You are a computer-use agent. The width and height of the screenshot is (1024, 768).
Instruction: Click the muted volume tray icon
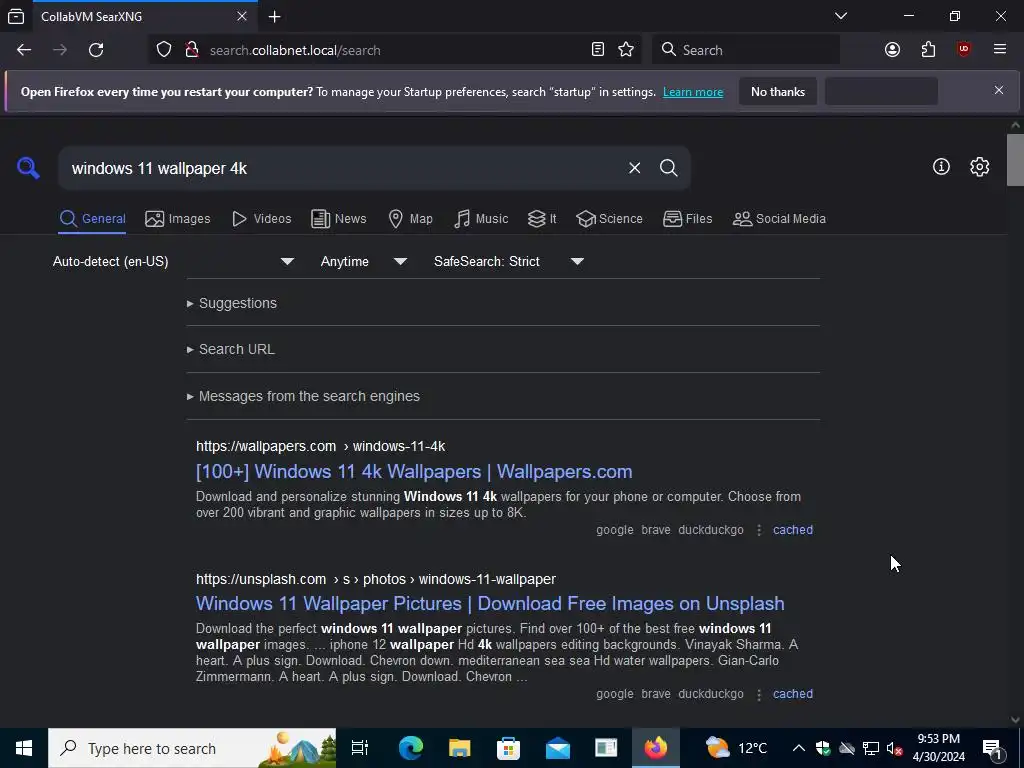[x=894, y=748]
